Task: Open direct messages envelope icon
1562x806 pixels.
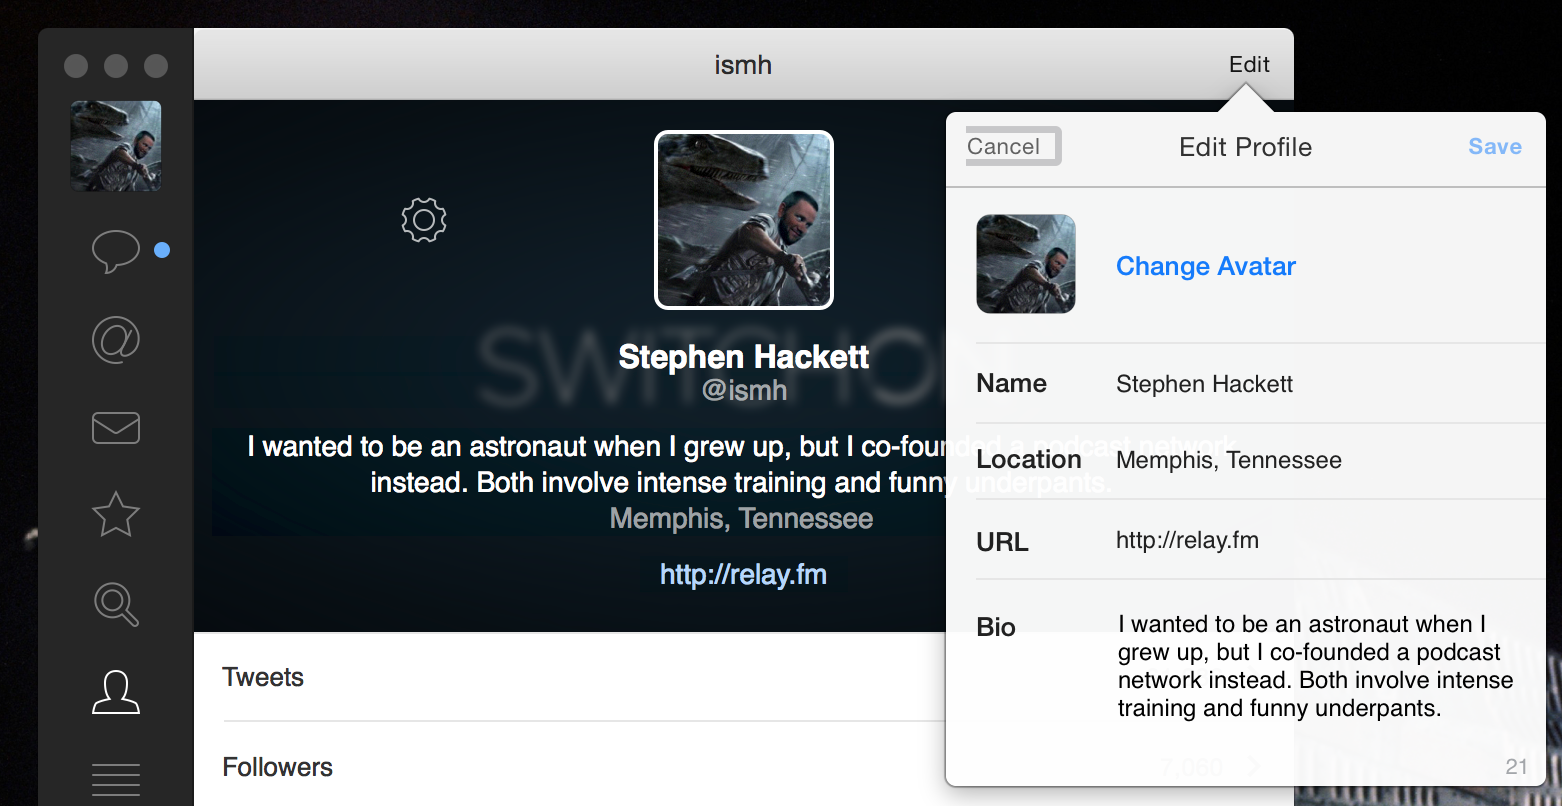Action: coord(116,428)
